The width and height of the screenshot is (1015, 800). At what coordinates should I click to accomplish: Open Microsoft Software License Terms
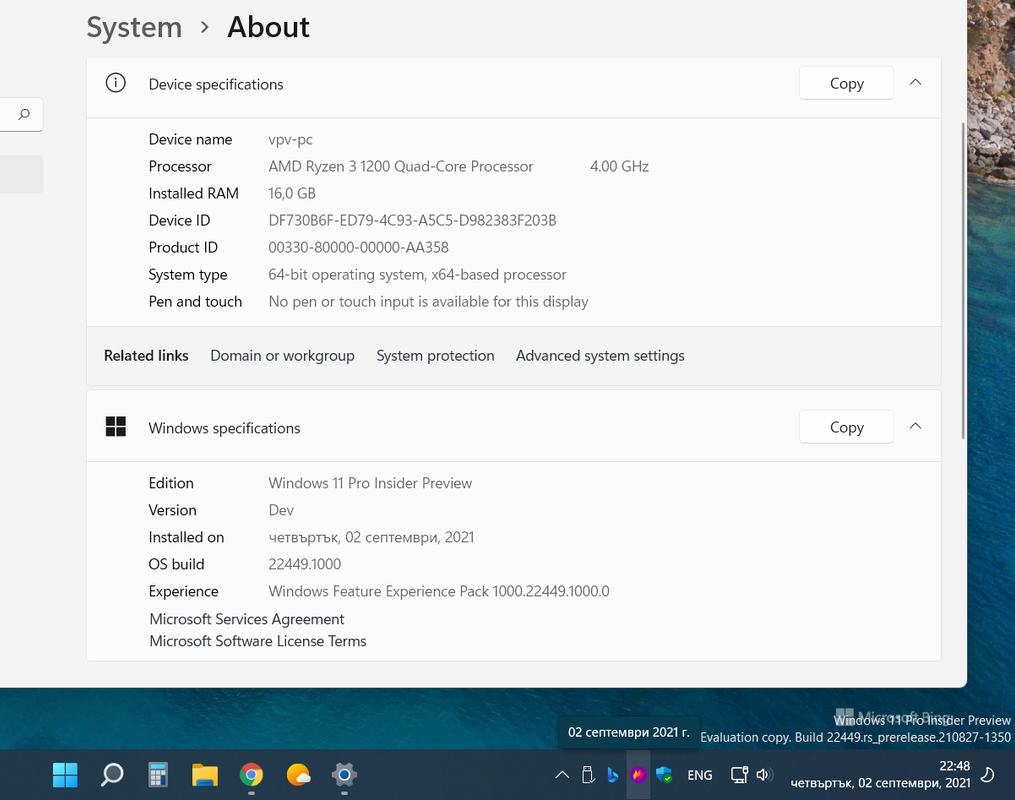258,641
